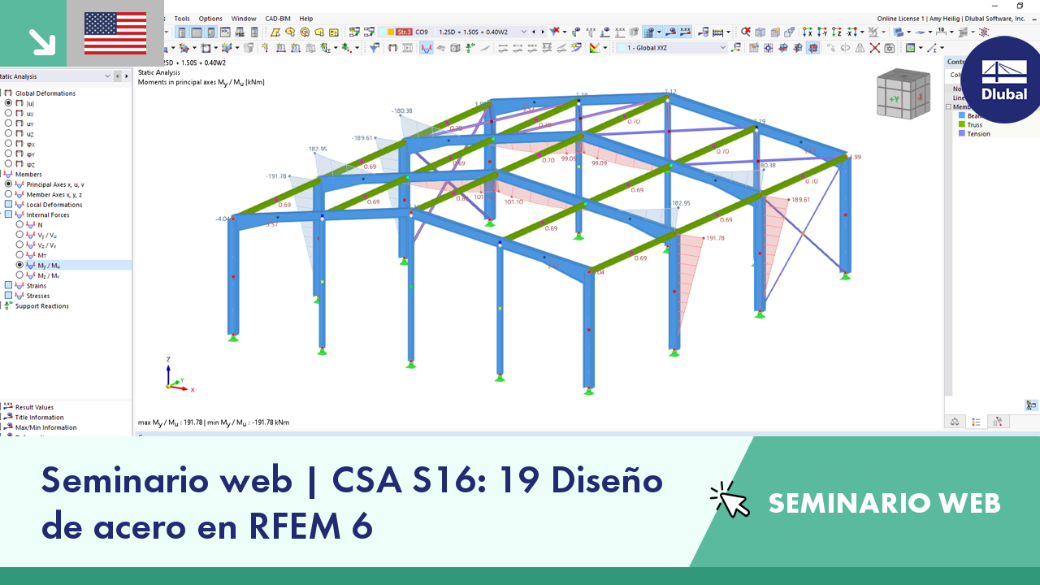This screenshot has width=1040, height=585.
Task: Open the 1 - Global XYZ coordinate dropdown
Action: coord(722,48)
